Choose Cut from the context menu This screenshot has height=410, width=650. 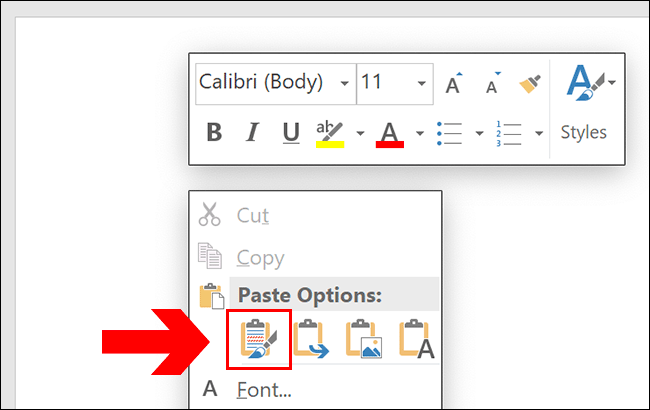point(253,215)
